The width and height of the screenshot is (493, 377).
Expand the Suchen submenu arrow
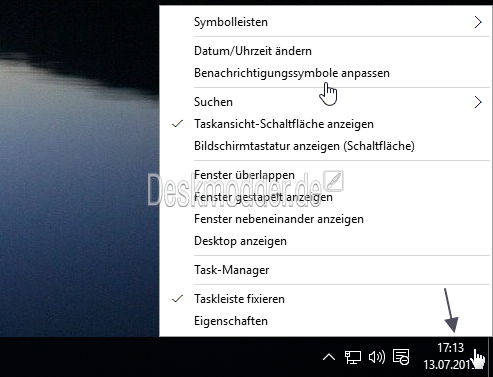pos(478,102)
